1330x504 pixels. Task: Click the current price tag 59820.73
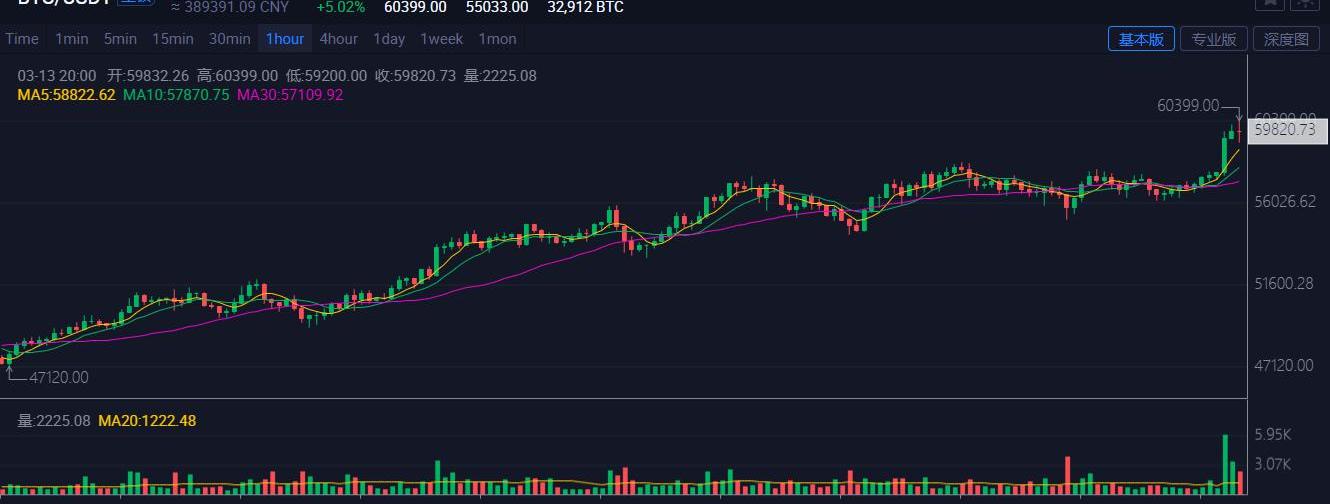[x=1285, y=129]
